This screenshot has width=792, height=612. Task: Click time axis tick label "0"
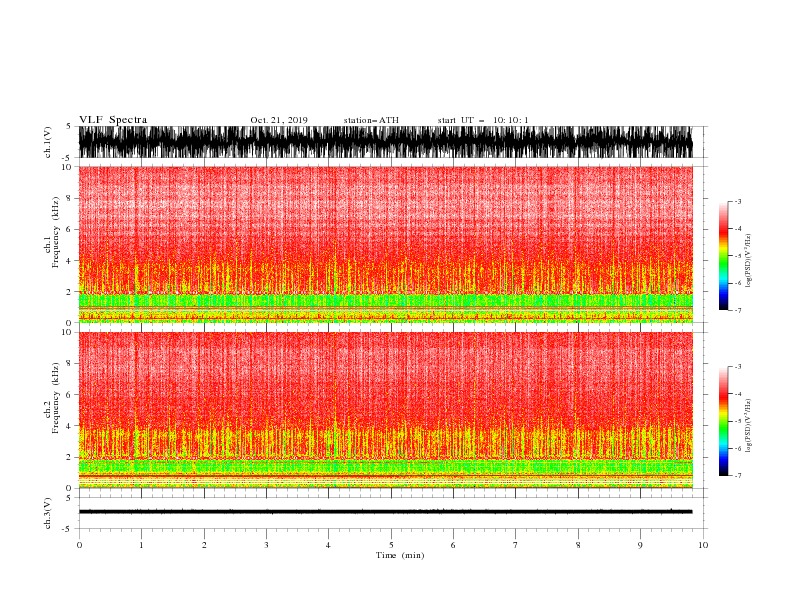[x=79, y=545]
